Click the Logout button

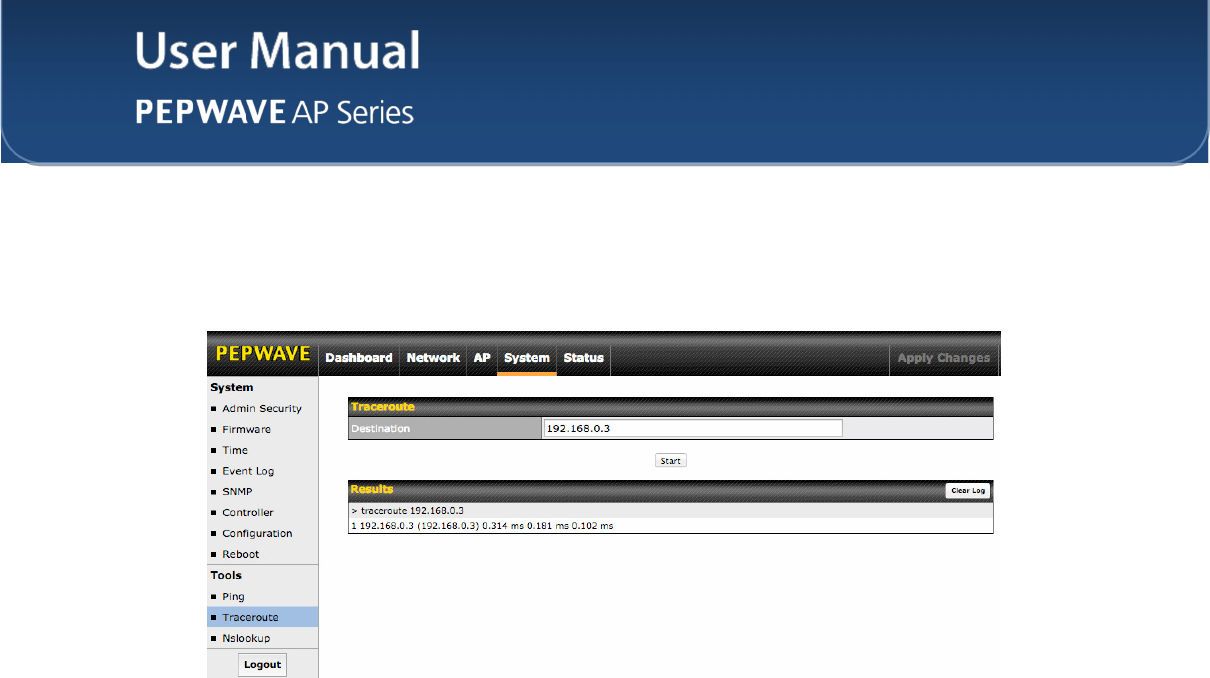(x=262, y=664)
